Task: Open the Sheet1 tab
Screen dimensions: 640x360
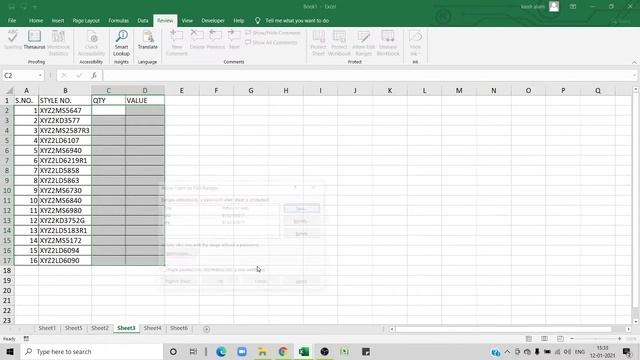Action: tap(47, 328)
